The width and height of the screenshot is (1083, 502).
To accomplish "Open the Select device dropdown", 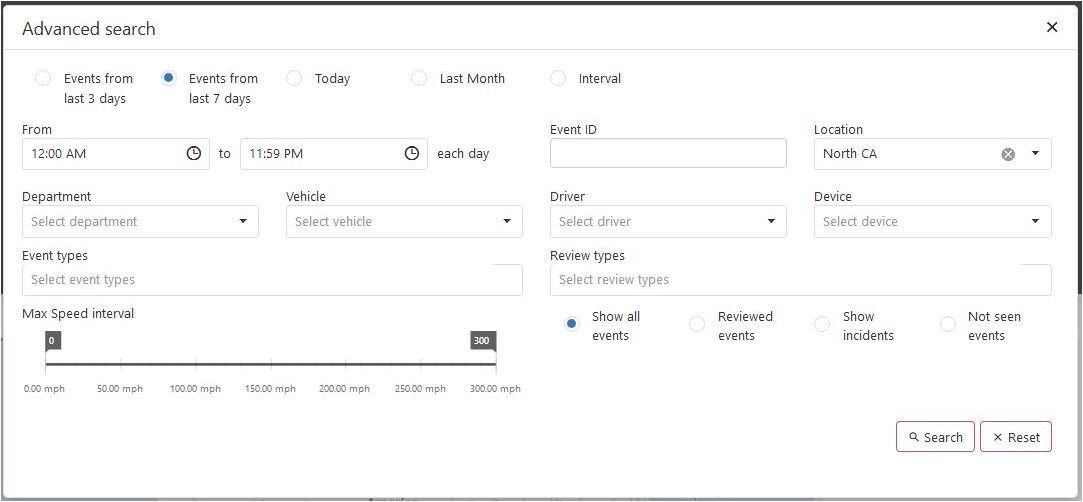I will (x=932, y=222).
